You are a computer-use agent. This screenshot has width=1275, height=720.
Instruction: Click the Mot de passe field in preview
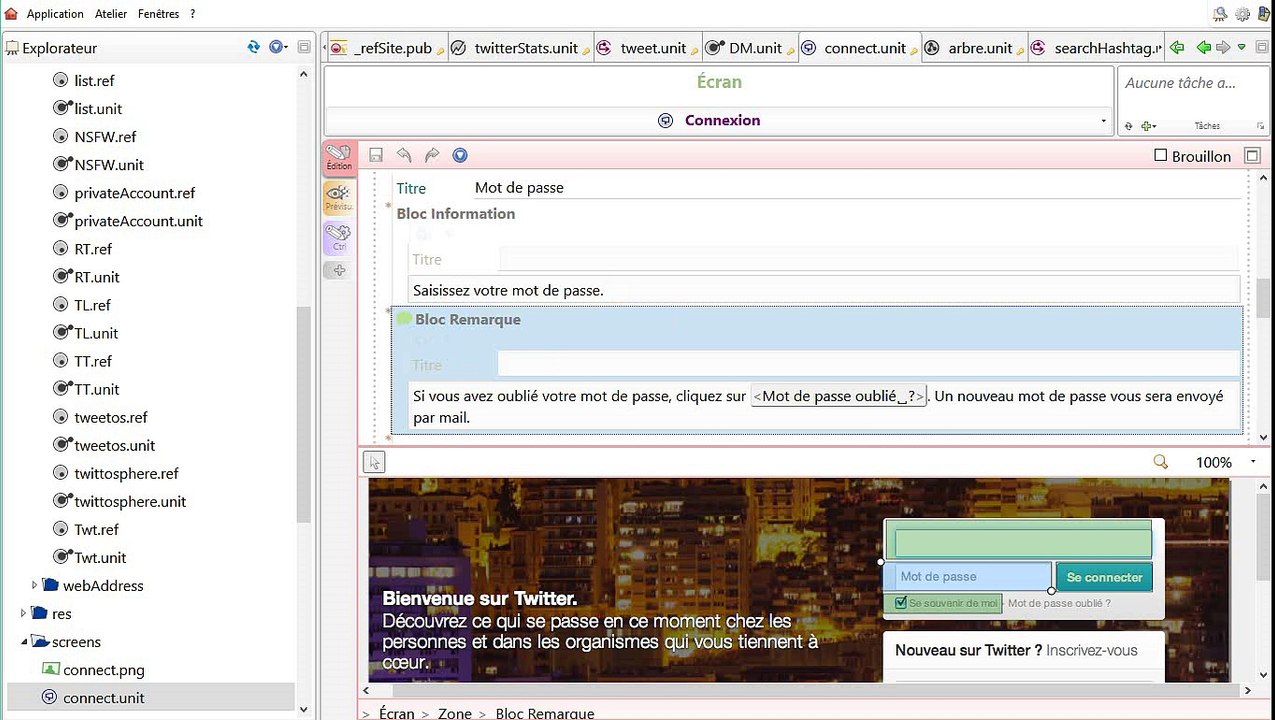click(x=968, y=577)
